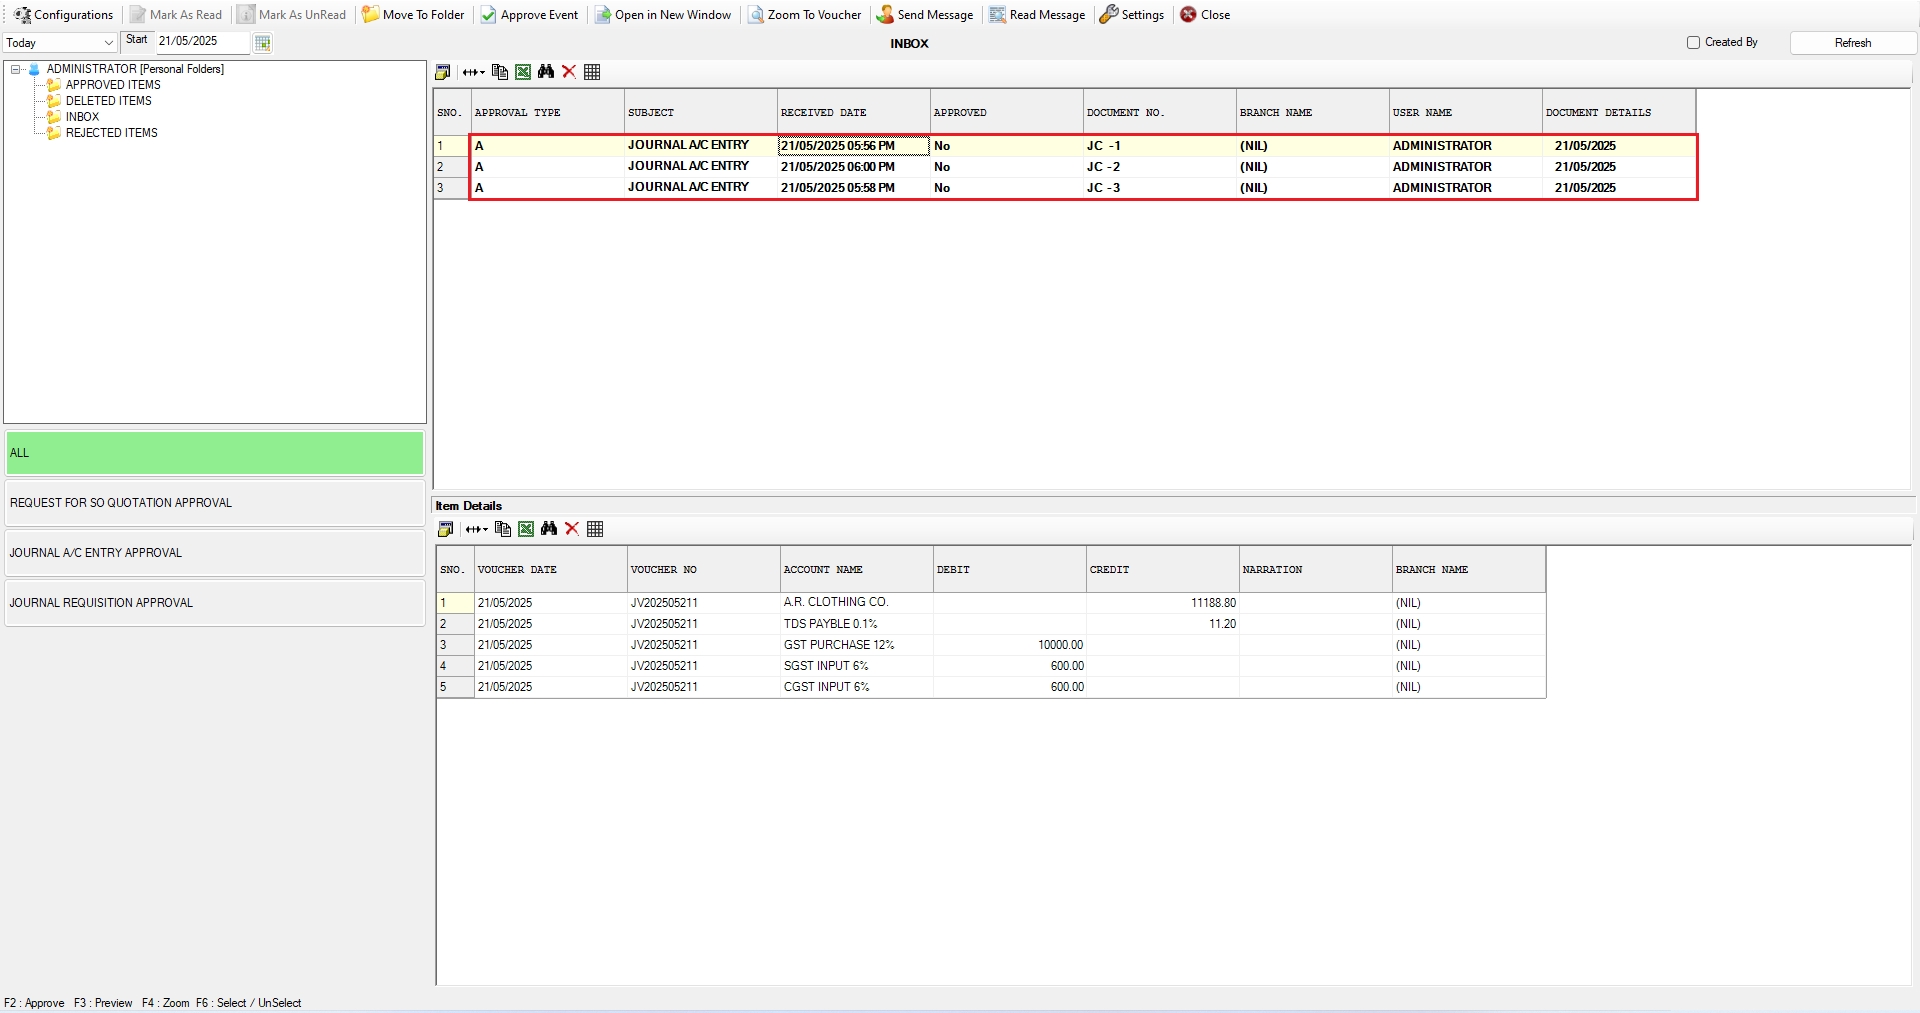Select the APPROVED ITEMS folder
1920x1013 pixels.
[x=113, y=85]
